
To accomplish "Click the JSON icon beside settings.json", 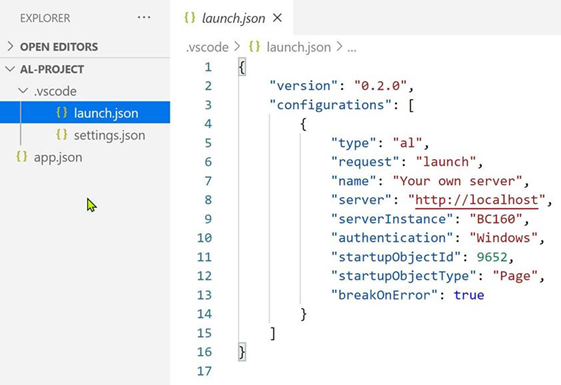I will [x=62, y=135].
